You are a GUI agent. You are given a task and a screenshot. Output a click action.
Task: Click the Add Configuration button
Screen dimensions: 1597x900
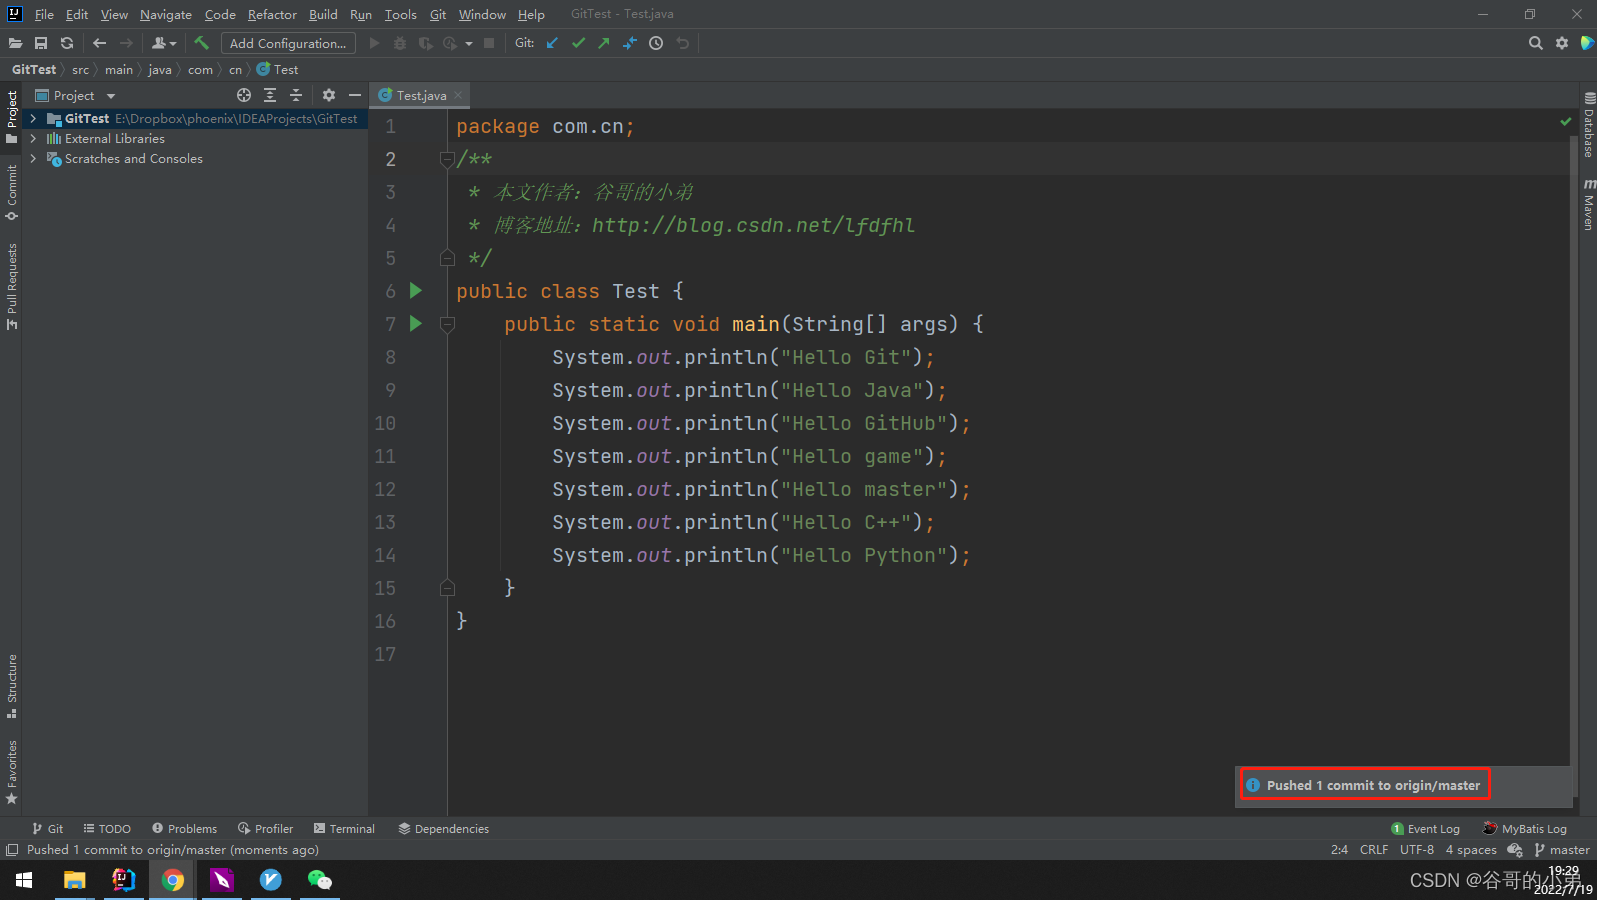[288, 43]
